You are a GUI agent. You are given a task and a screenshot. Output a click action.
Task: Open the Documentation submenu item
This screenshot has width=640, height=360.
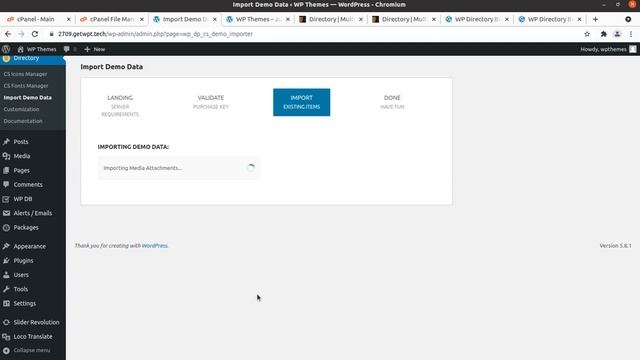[x=23, y=121]
